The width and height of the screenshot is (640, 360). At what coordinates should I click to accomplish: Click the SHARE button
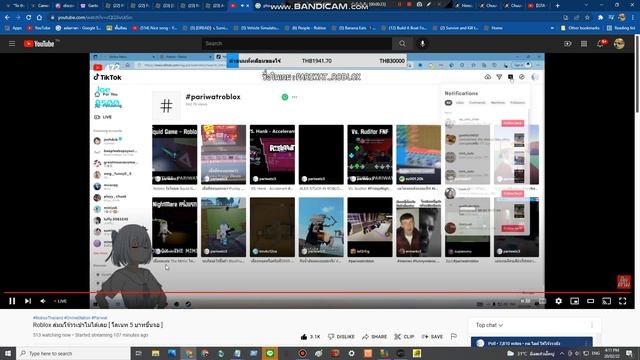tap(374, 337)
